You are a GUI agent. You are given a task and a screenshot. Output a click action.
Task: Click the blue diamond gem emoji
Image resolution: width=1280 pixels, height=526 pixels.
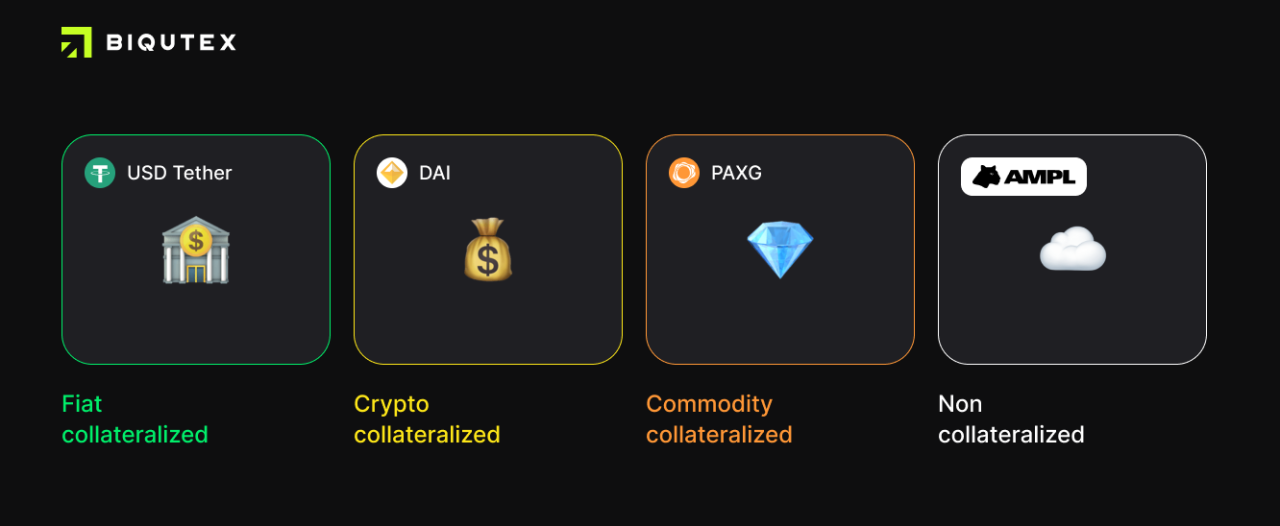[x=780, y=249]
